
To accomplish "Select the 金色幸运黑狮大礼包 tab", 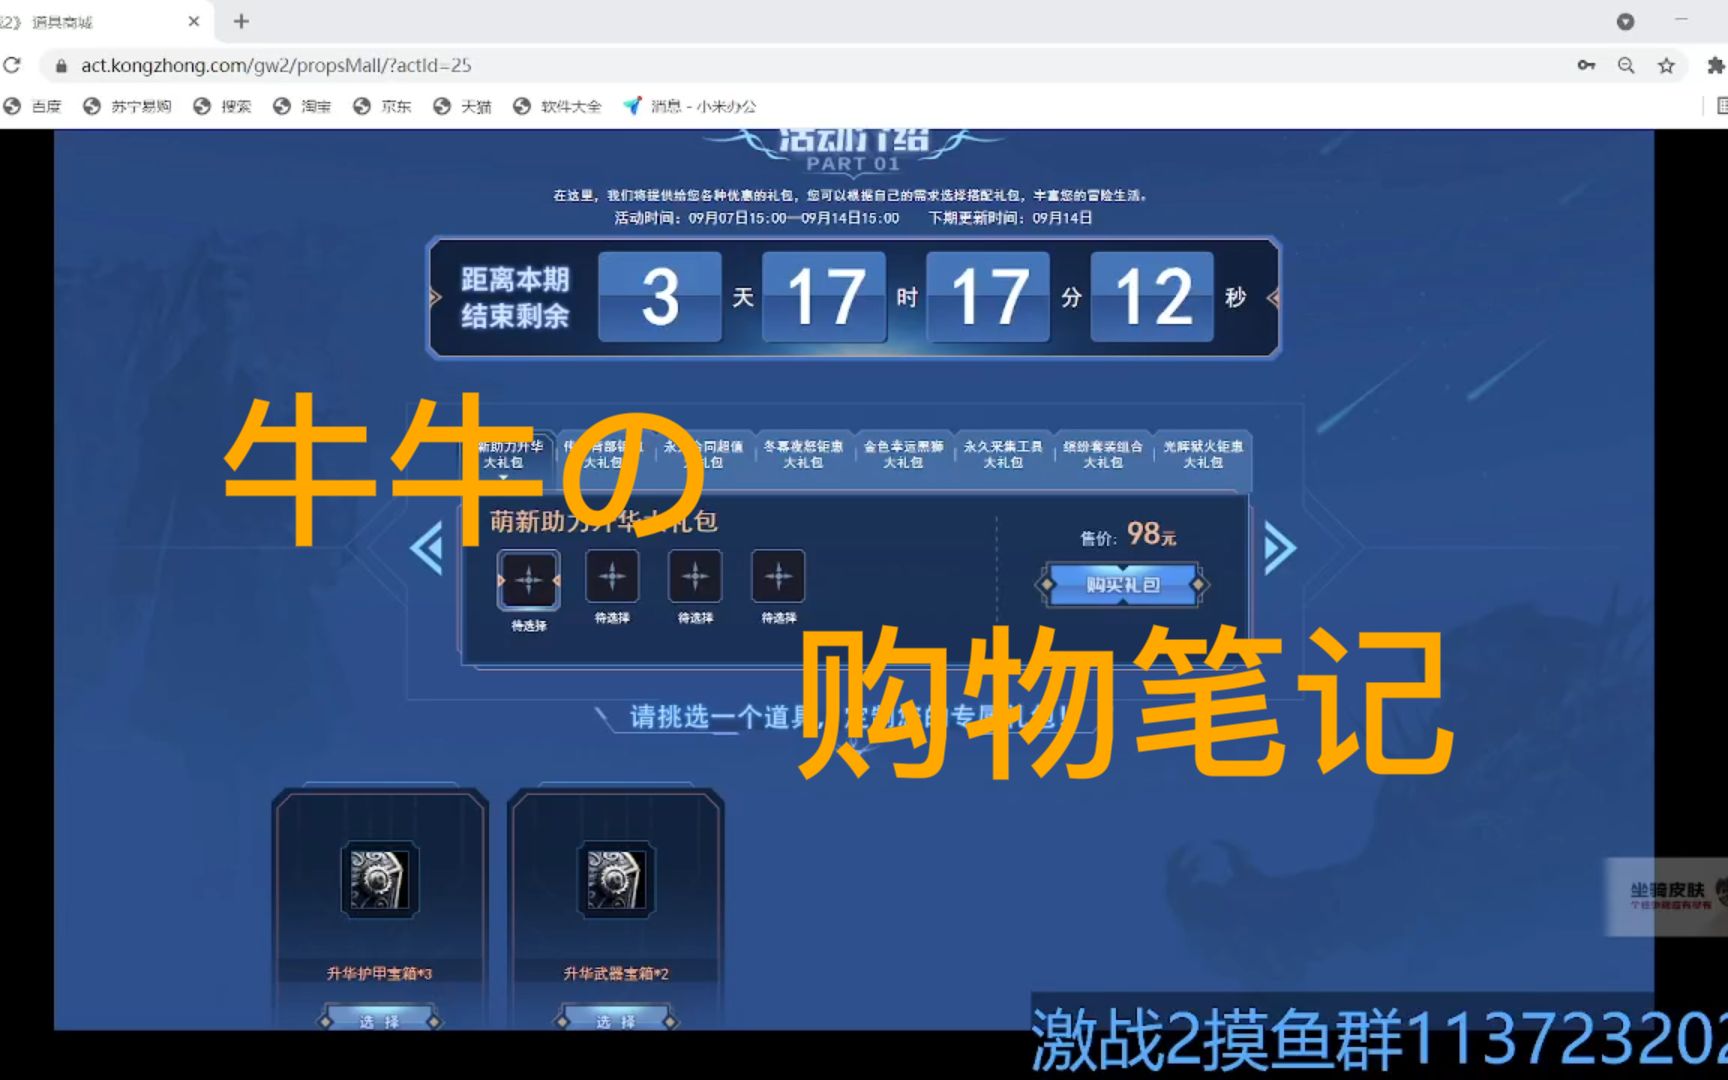I will [x=903, y=454].
